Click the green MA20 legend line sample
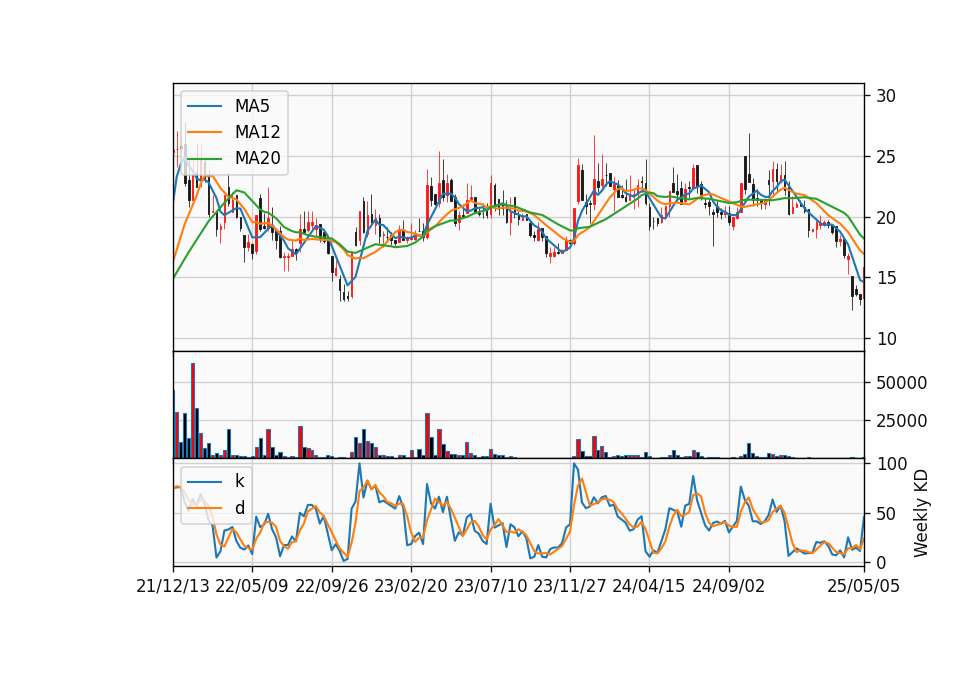 point(204,158)
